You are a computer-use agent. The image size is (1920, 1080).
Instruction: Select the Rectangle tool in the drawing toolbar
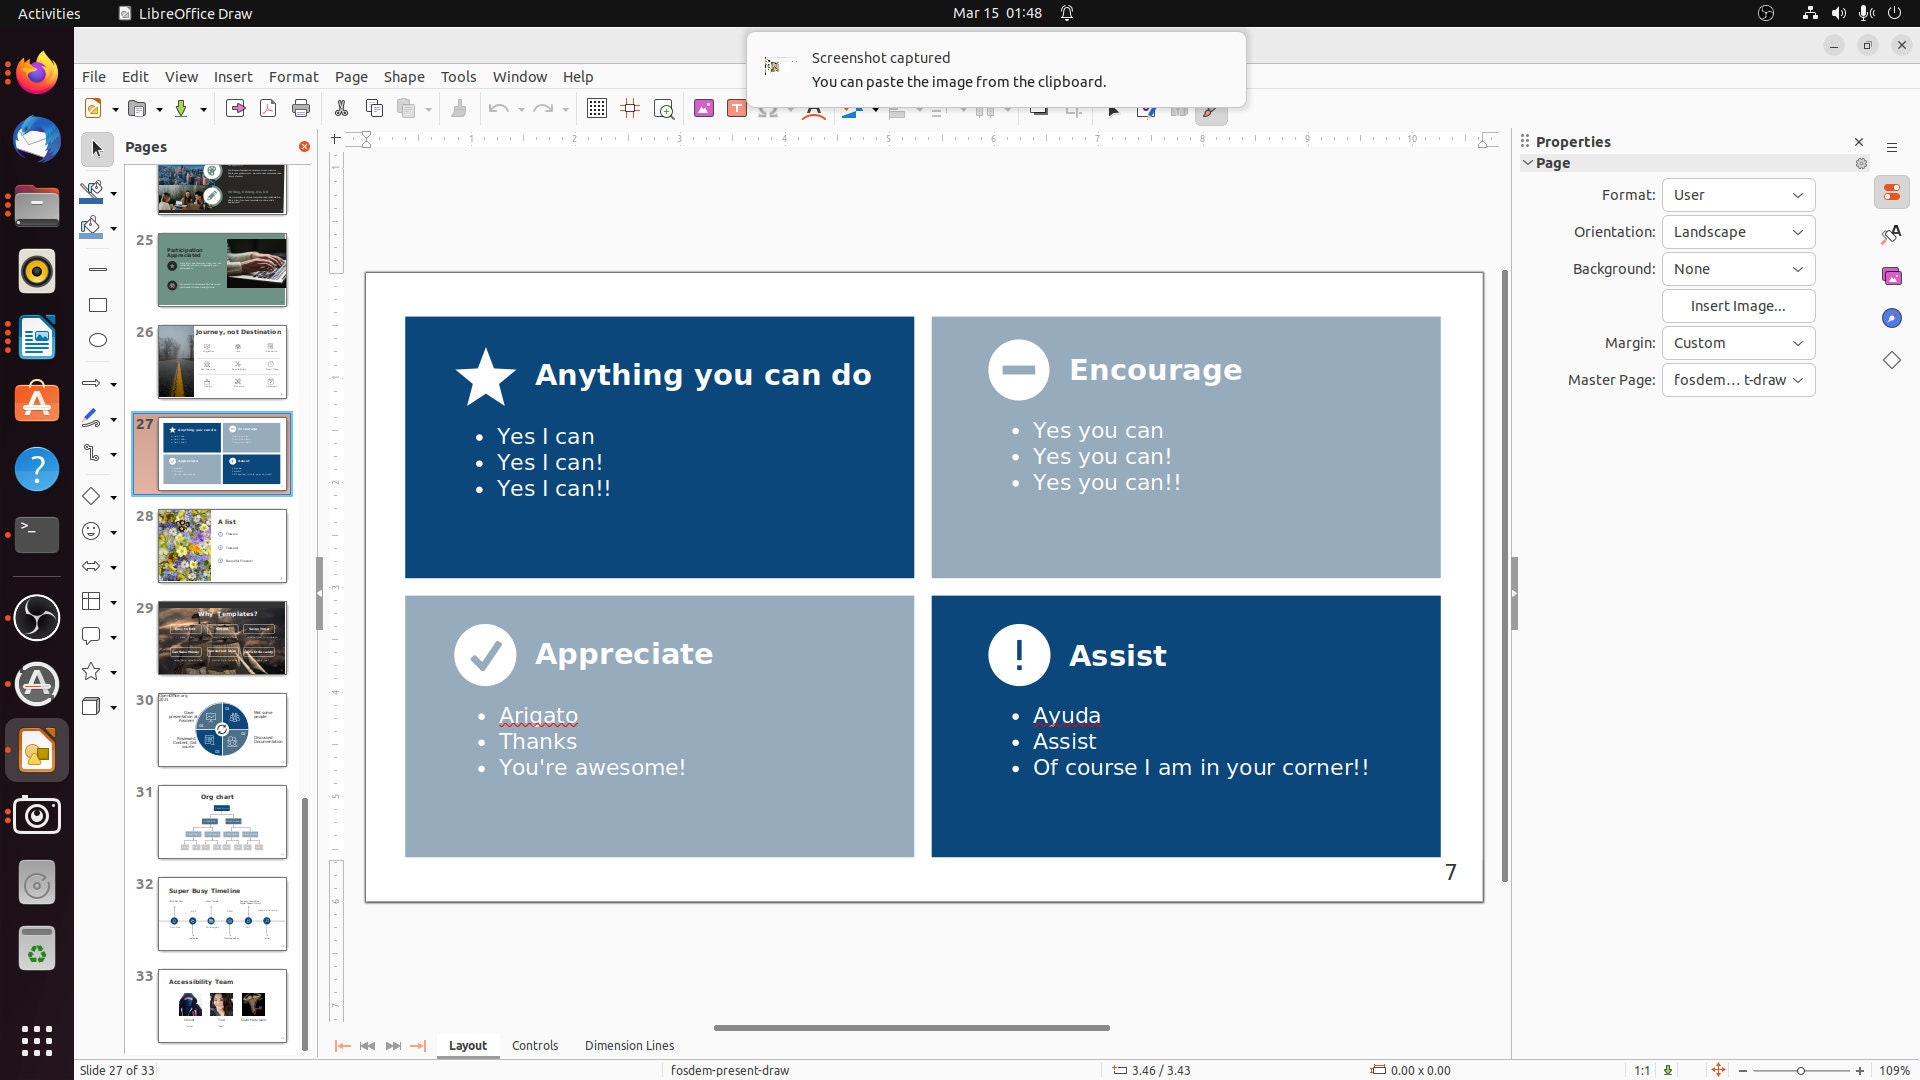pos(97,304)
